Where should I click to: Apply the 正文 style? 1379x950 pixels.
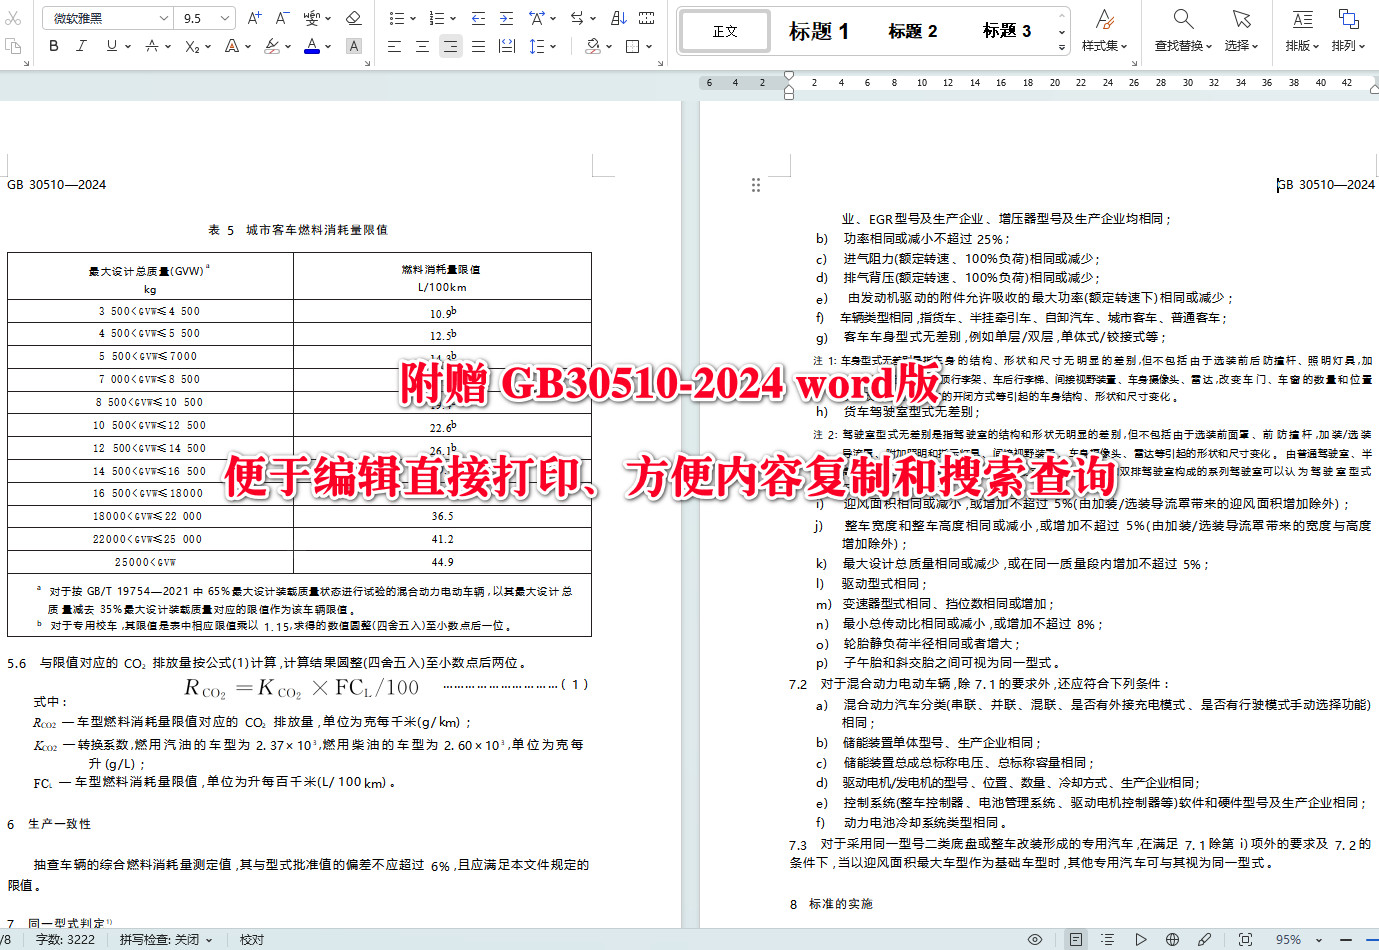725,31
